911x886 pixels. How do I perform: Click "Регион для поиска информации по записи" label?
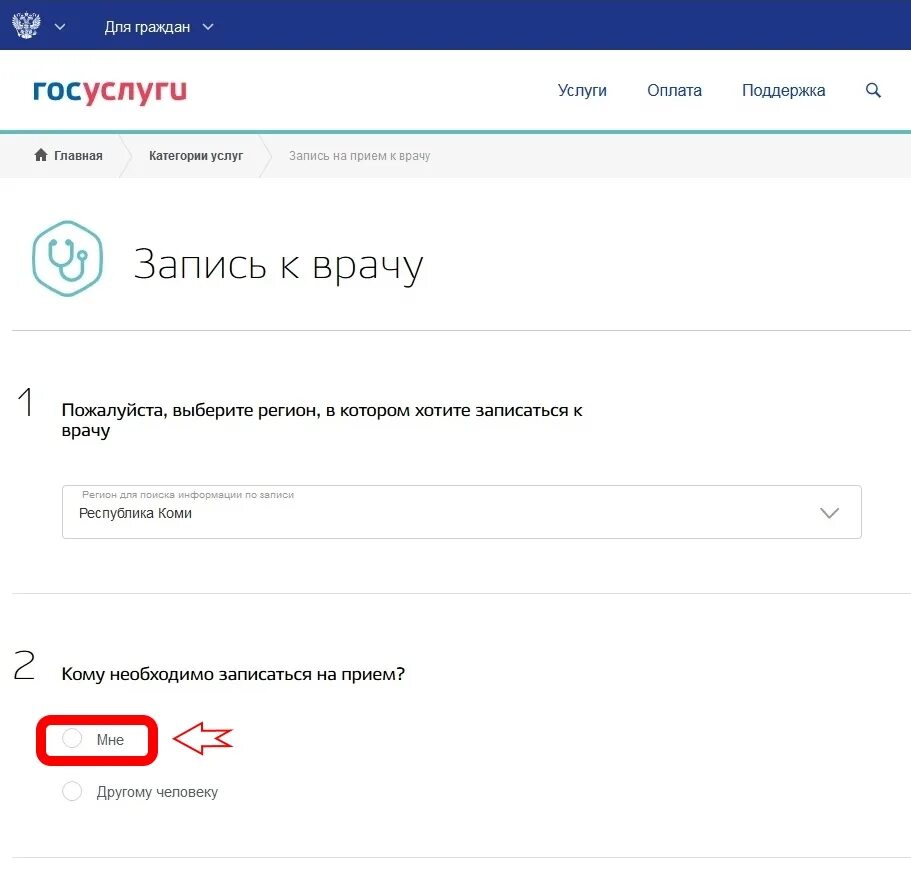coord(188,494)
